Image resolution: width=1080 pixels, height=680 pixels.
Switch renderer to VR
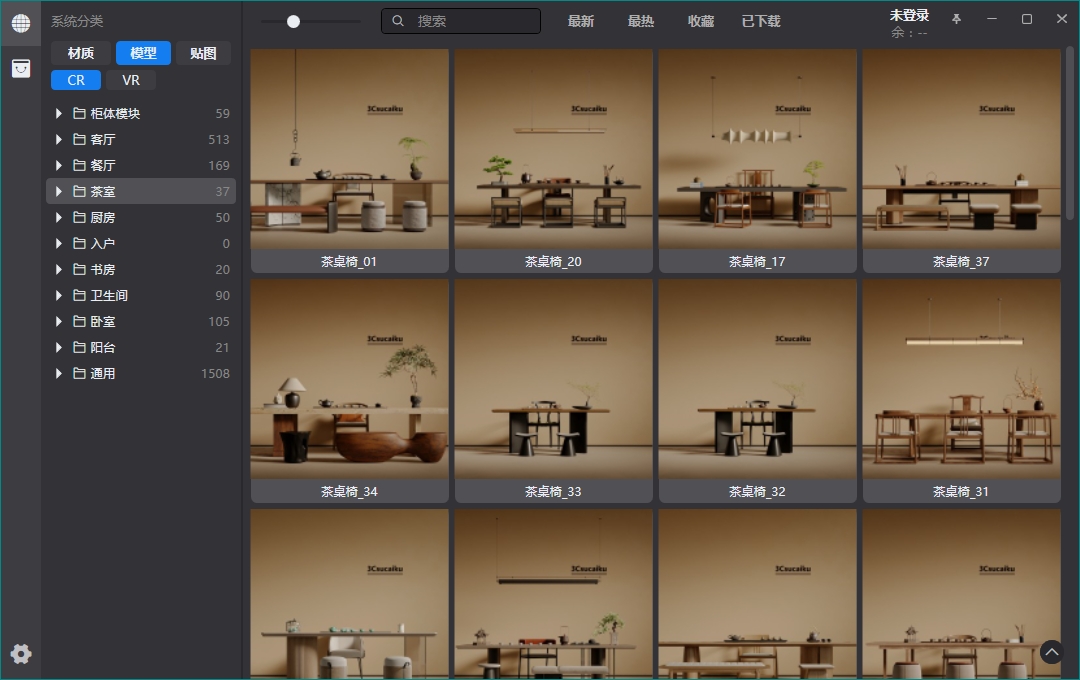coord(131,80)
